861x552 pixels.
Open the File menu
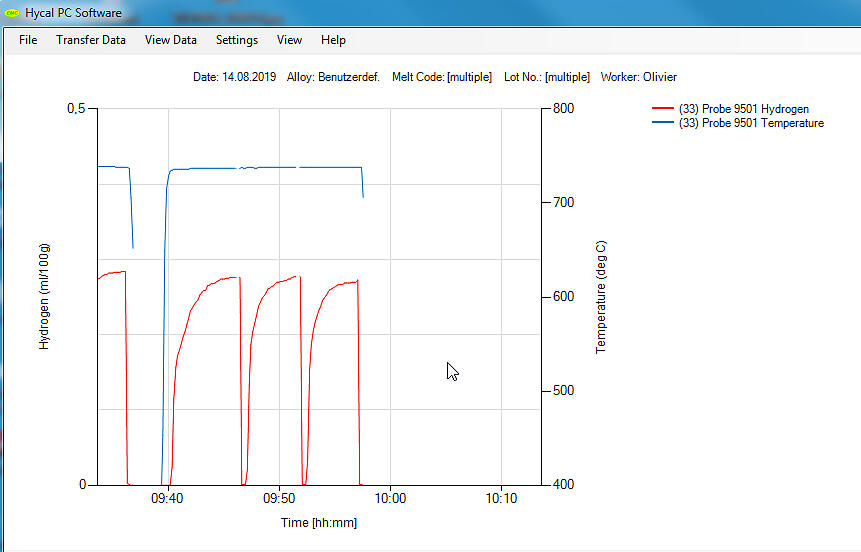point(28,40)
